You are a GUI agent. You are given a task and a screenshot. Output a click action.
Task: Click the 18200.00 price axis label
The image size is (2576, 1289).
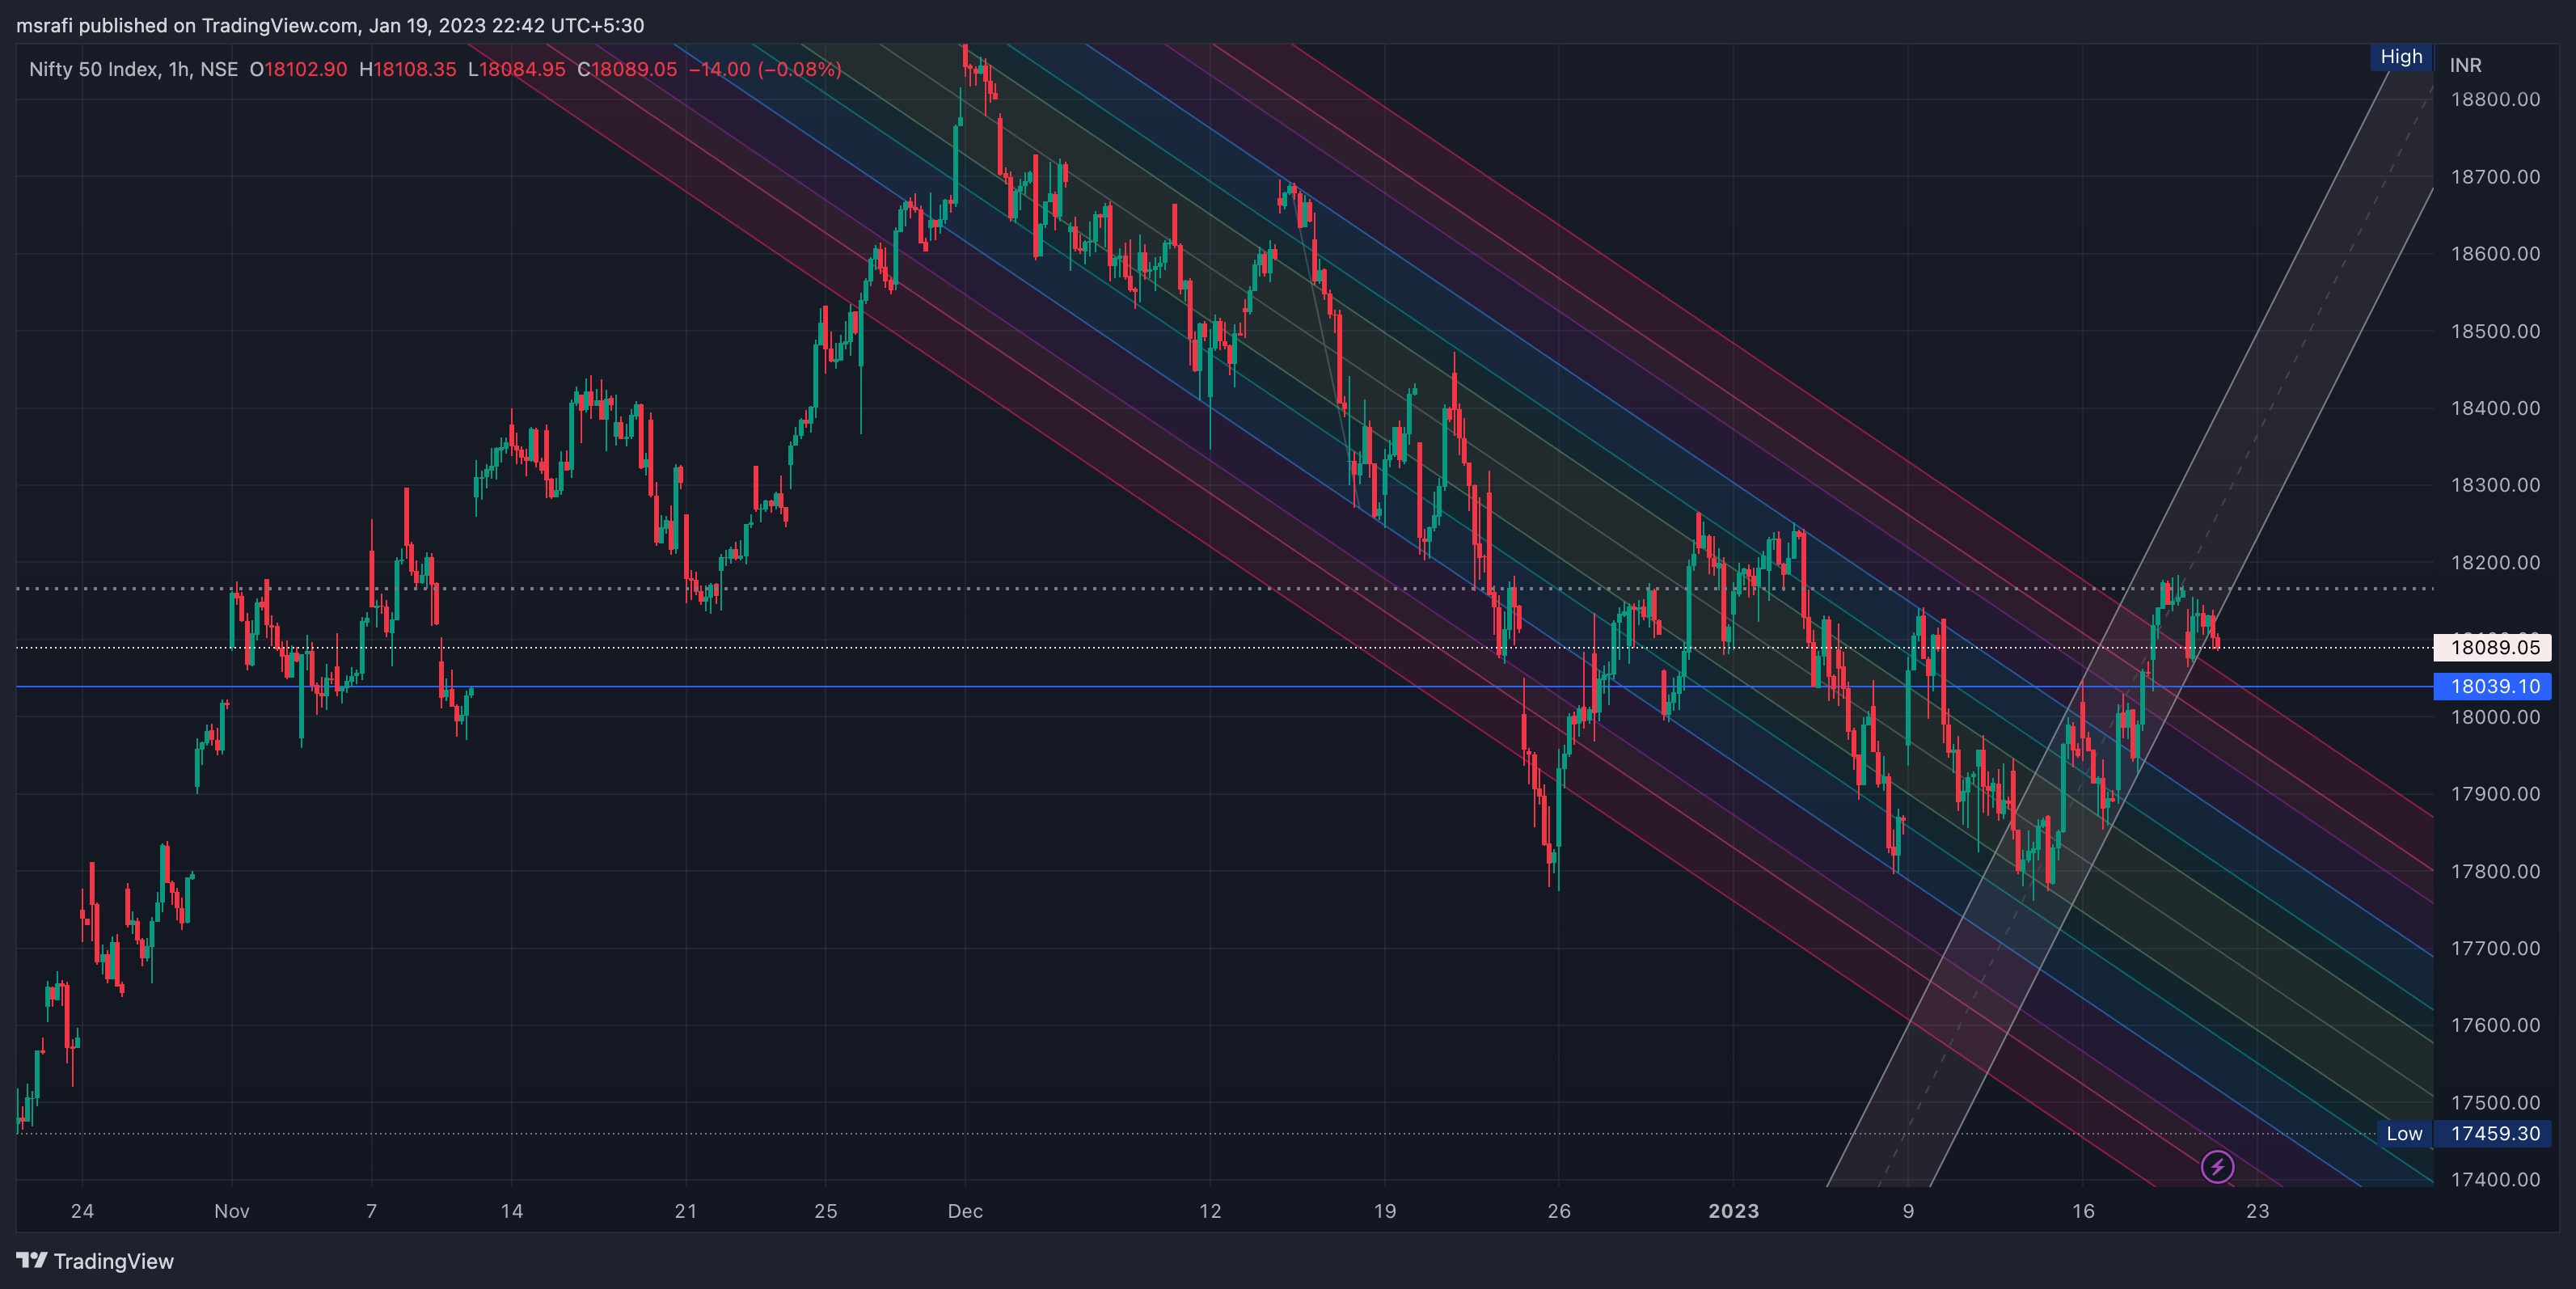[x=2494, y=562]
